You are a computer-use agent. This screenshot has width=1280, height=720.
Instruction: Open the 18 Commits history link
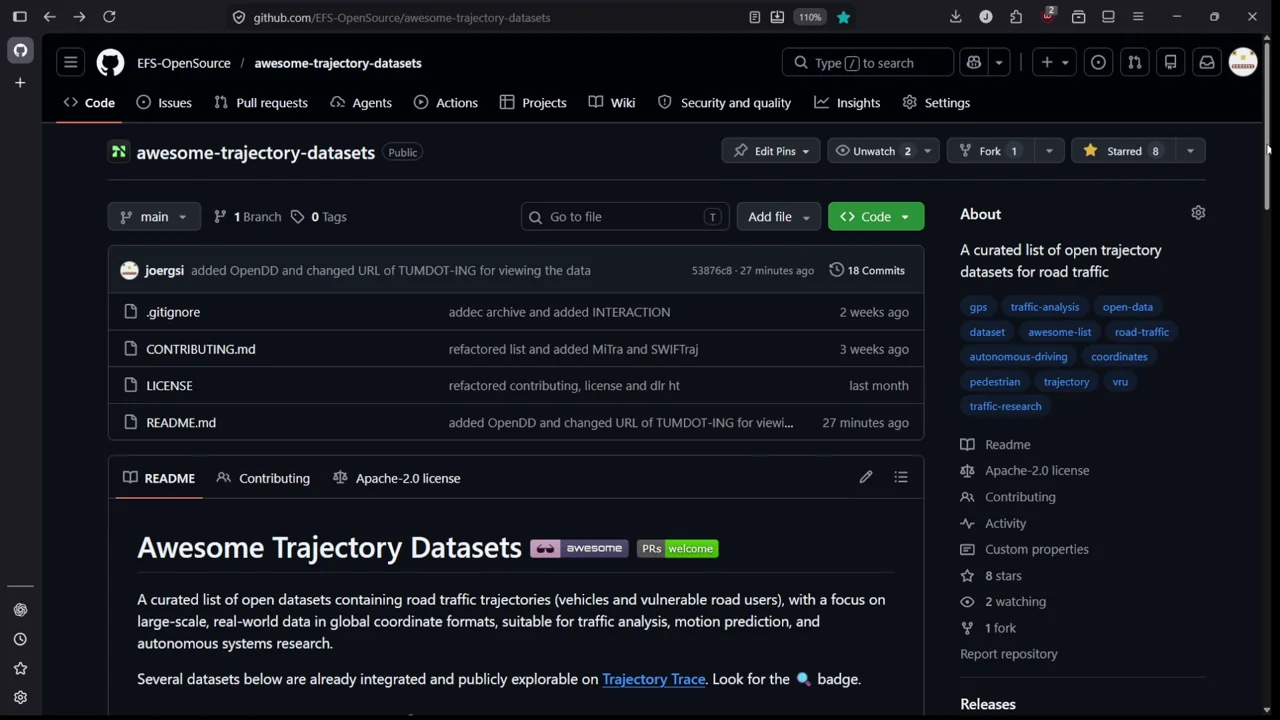point(866,270)
